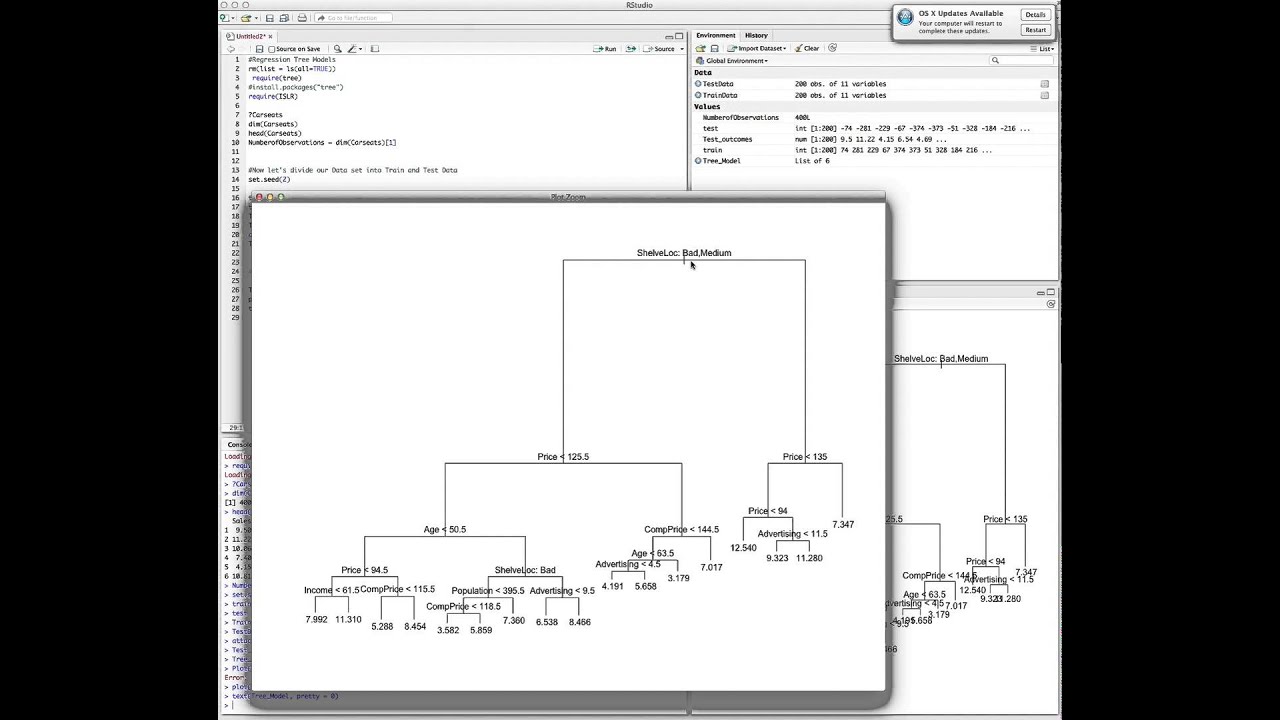Click the editor back navigation arrow
This screenshot has width=1280, height=720.
pos(231,49)
